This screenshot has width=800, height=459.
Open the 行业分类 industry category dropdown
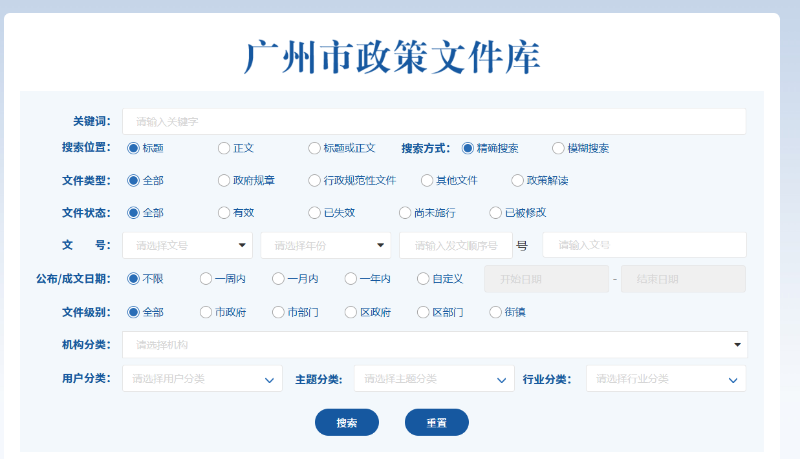(665, 379)
